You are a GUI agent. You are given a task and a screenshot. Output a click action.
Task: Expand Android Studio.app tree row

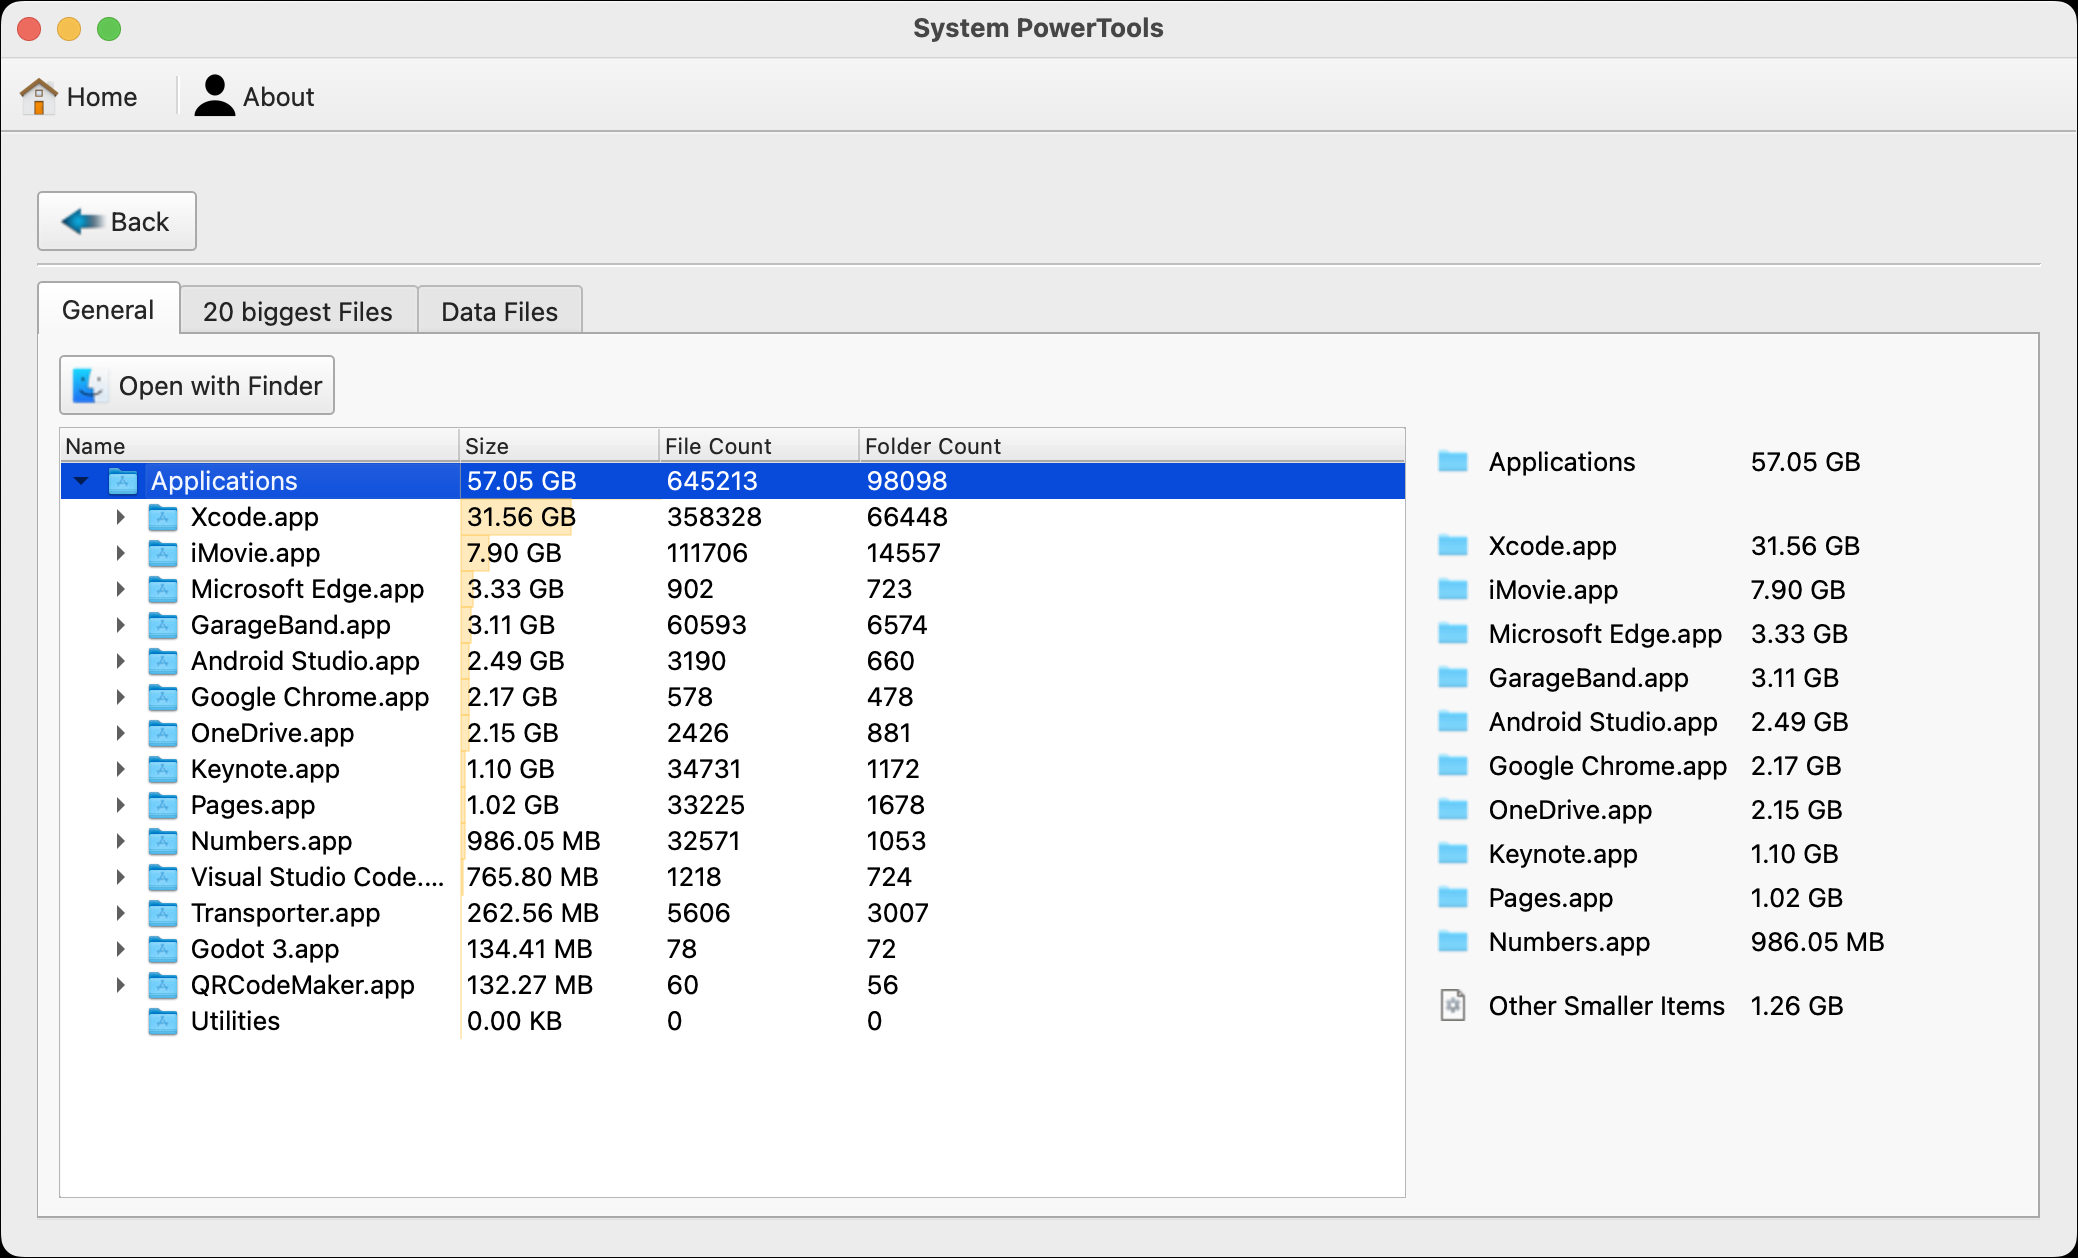click(x=120, y=661)
